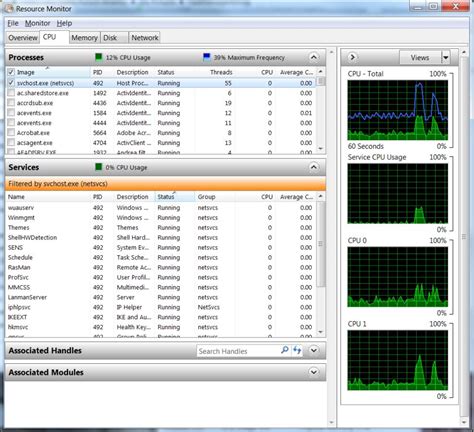Viewport: 474px width, 432px height.
Task: Check the ac.sharedstore.exe checkbox
Action: tap(11, 93)
